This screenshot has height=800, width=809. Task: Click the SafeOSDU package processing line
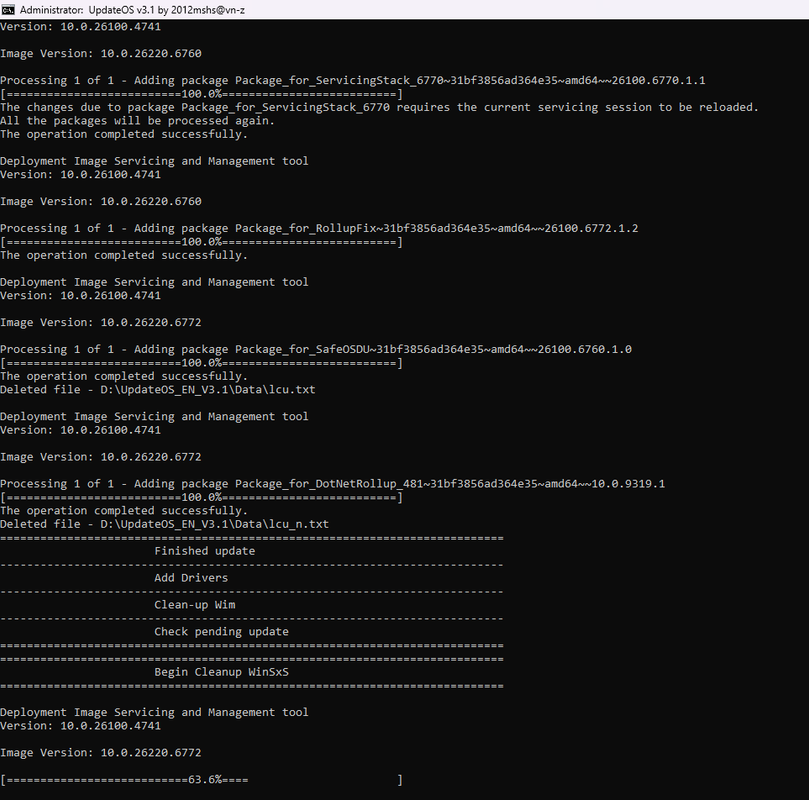coord(316,349)
